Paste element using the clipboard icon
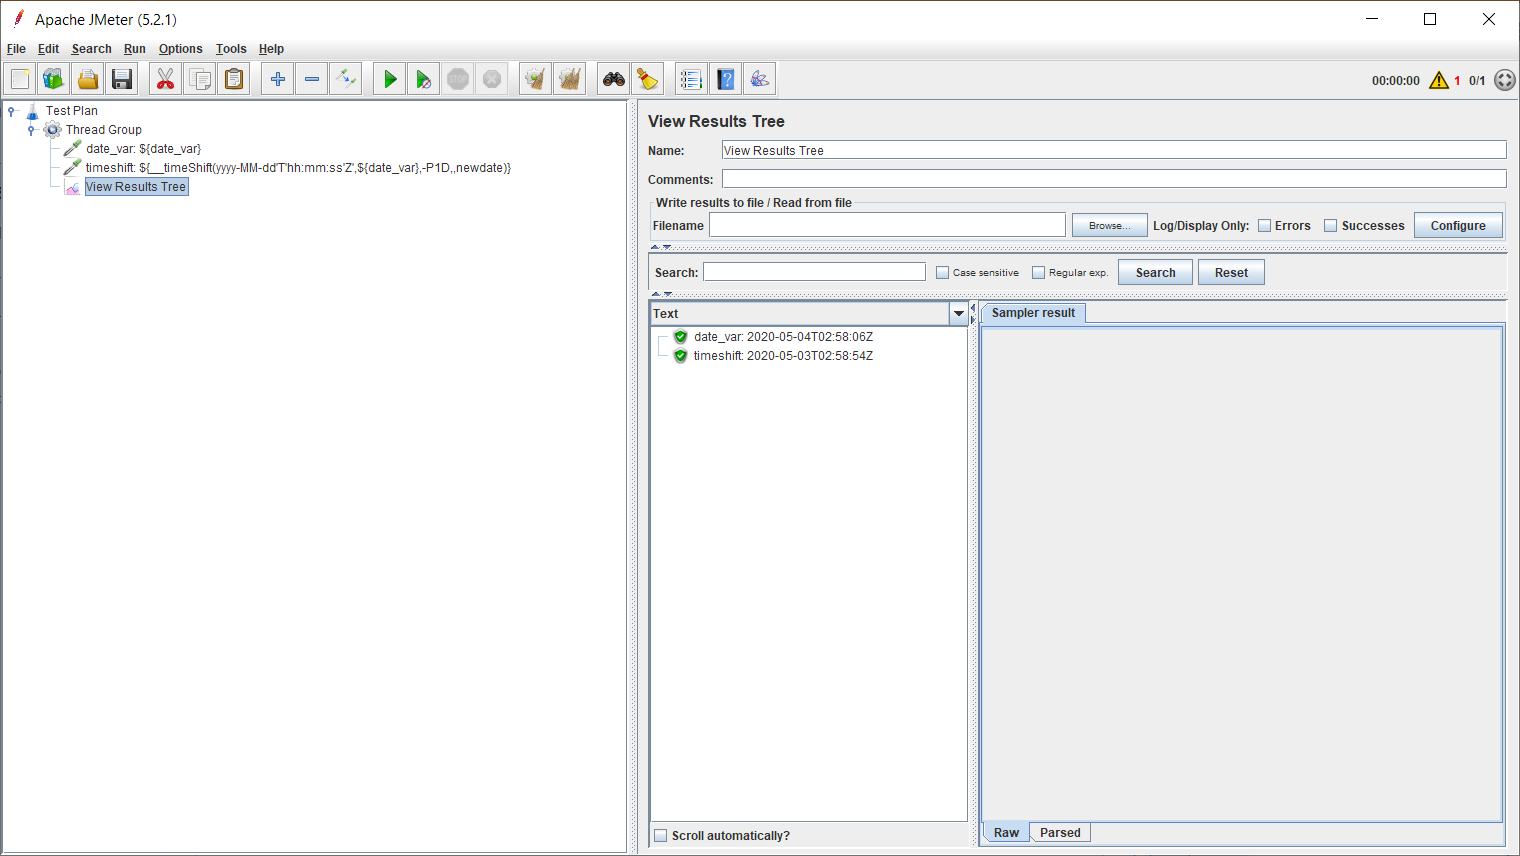 [x=234, y=79]
